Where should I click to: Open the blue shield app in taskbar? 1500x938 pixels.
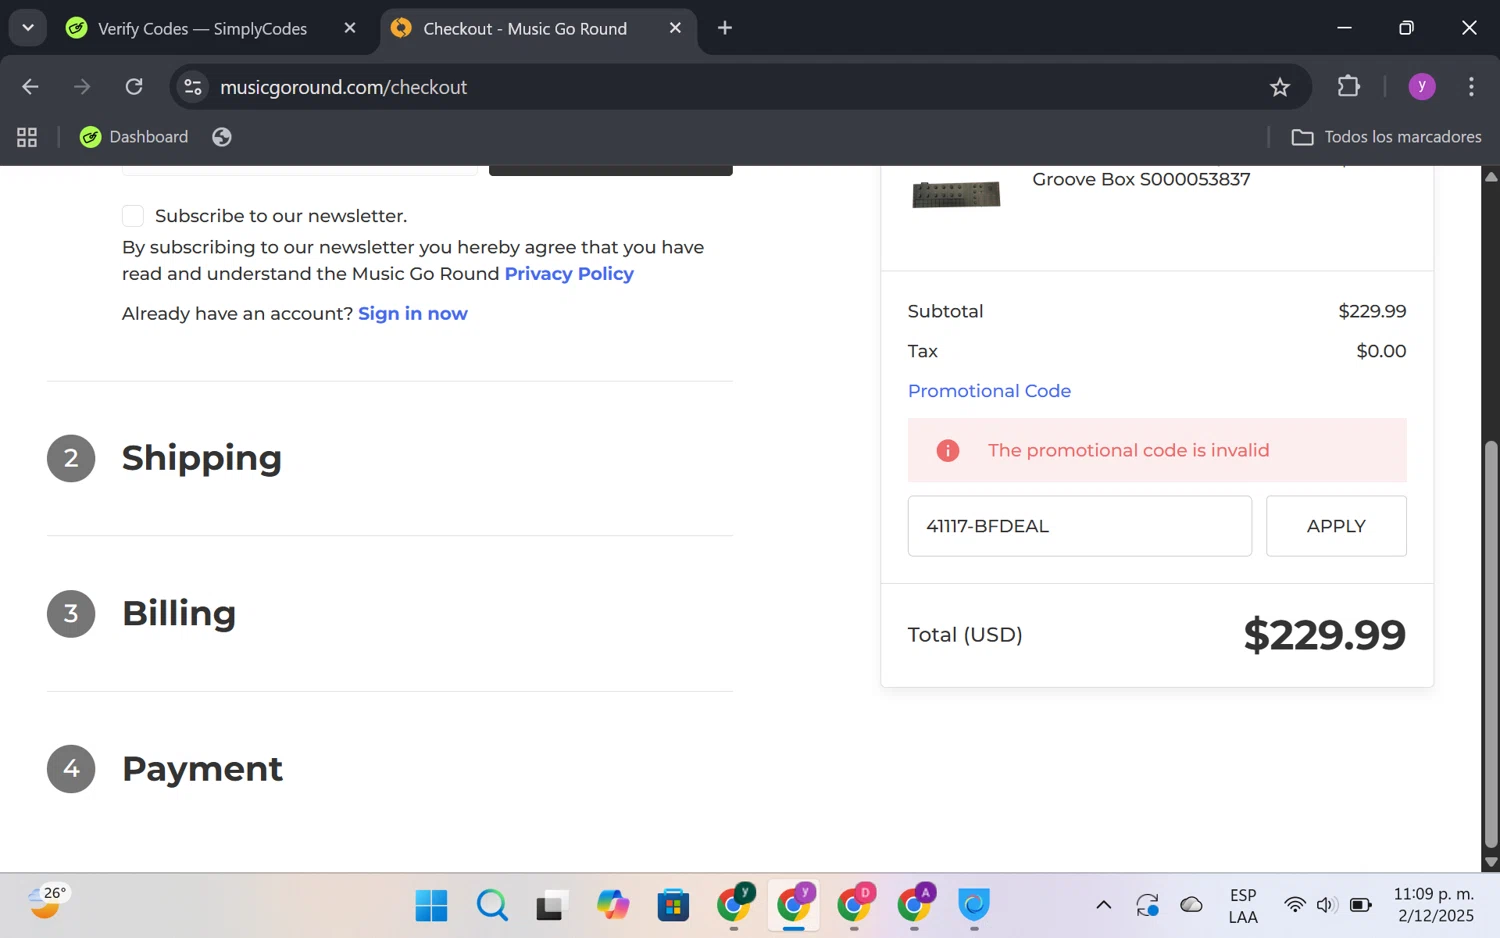click(974, 906)
